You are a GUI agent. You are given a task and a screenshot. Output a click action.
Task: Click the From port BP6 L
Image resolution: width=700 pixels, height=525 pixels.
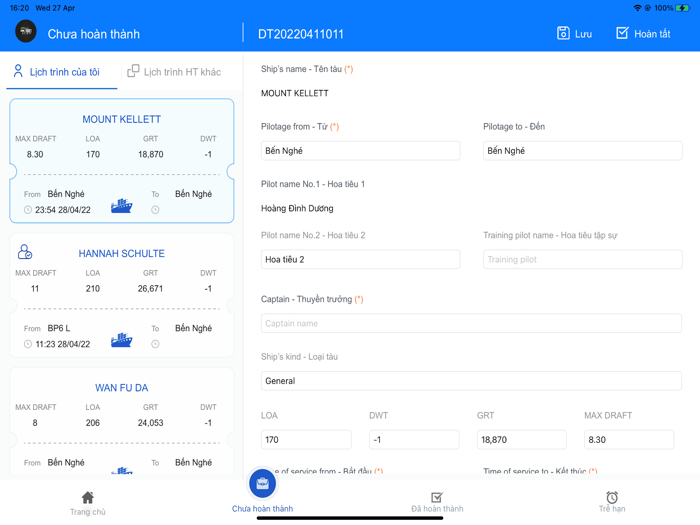[58, 328]
